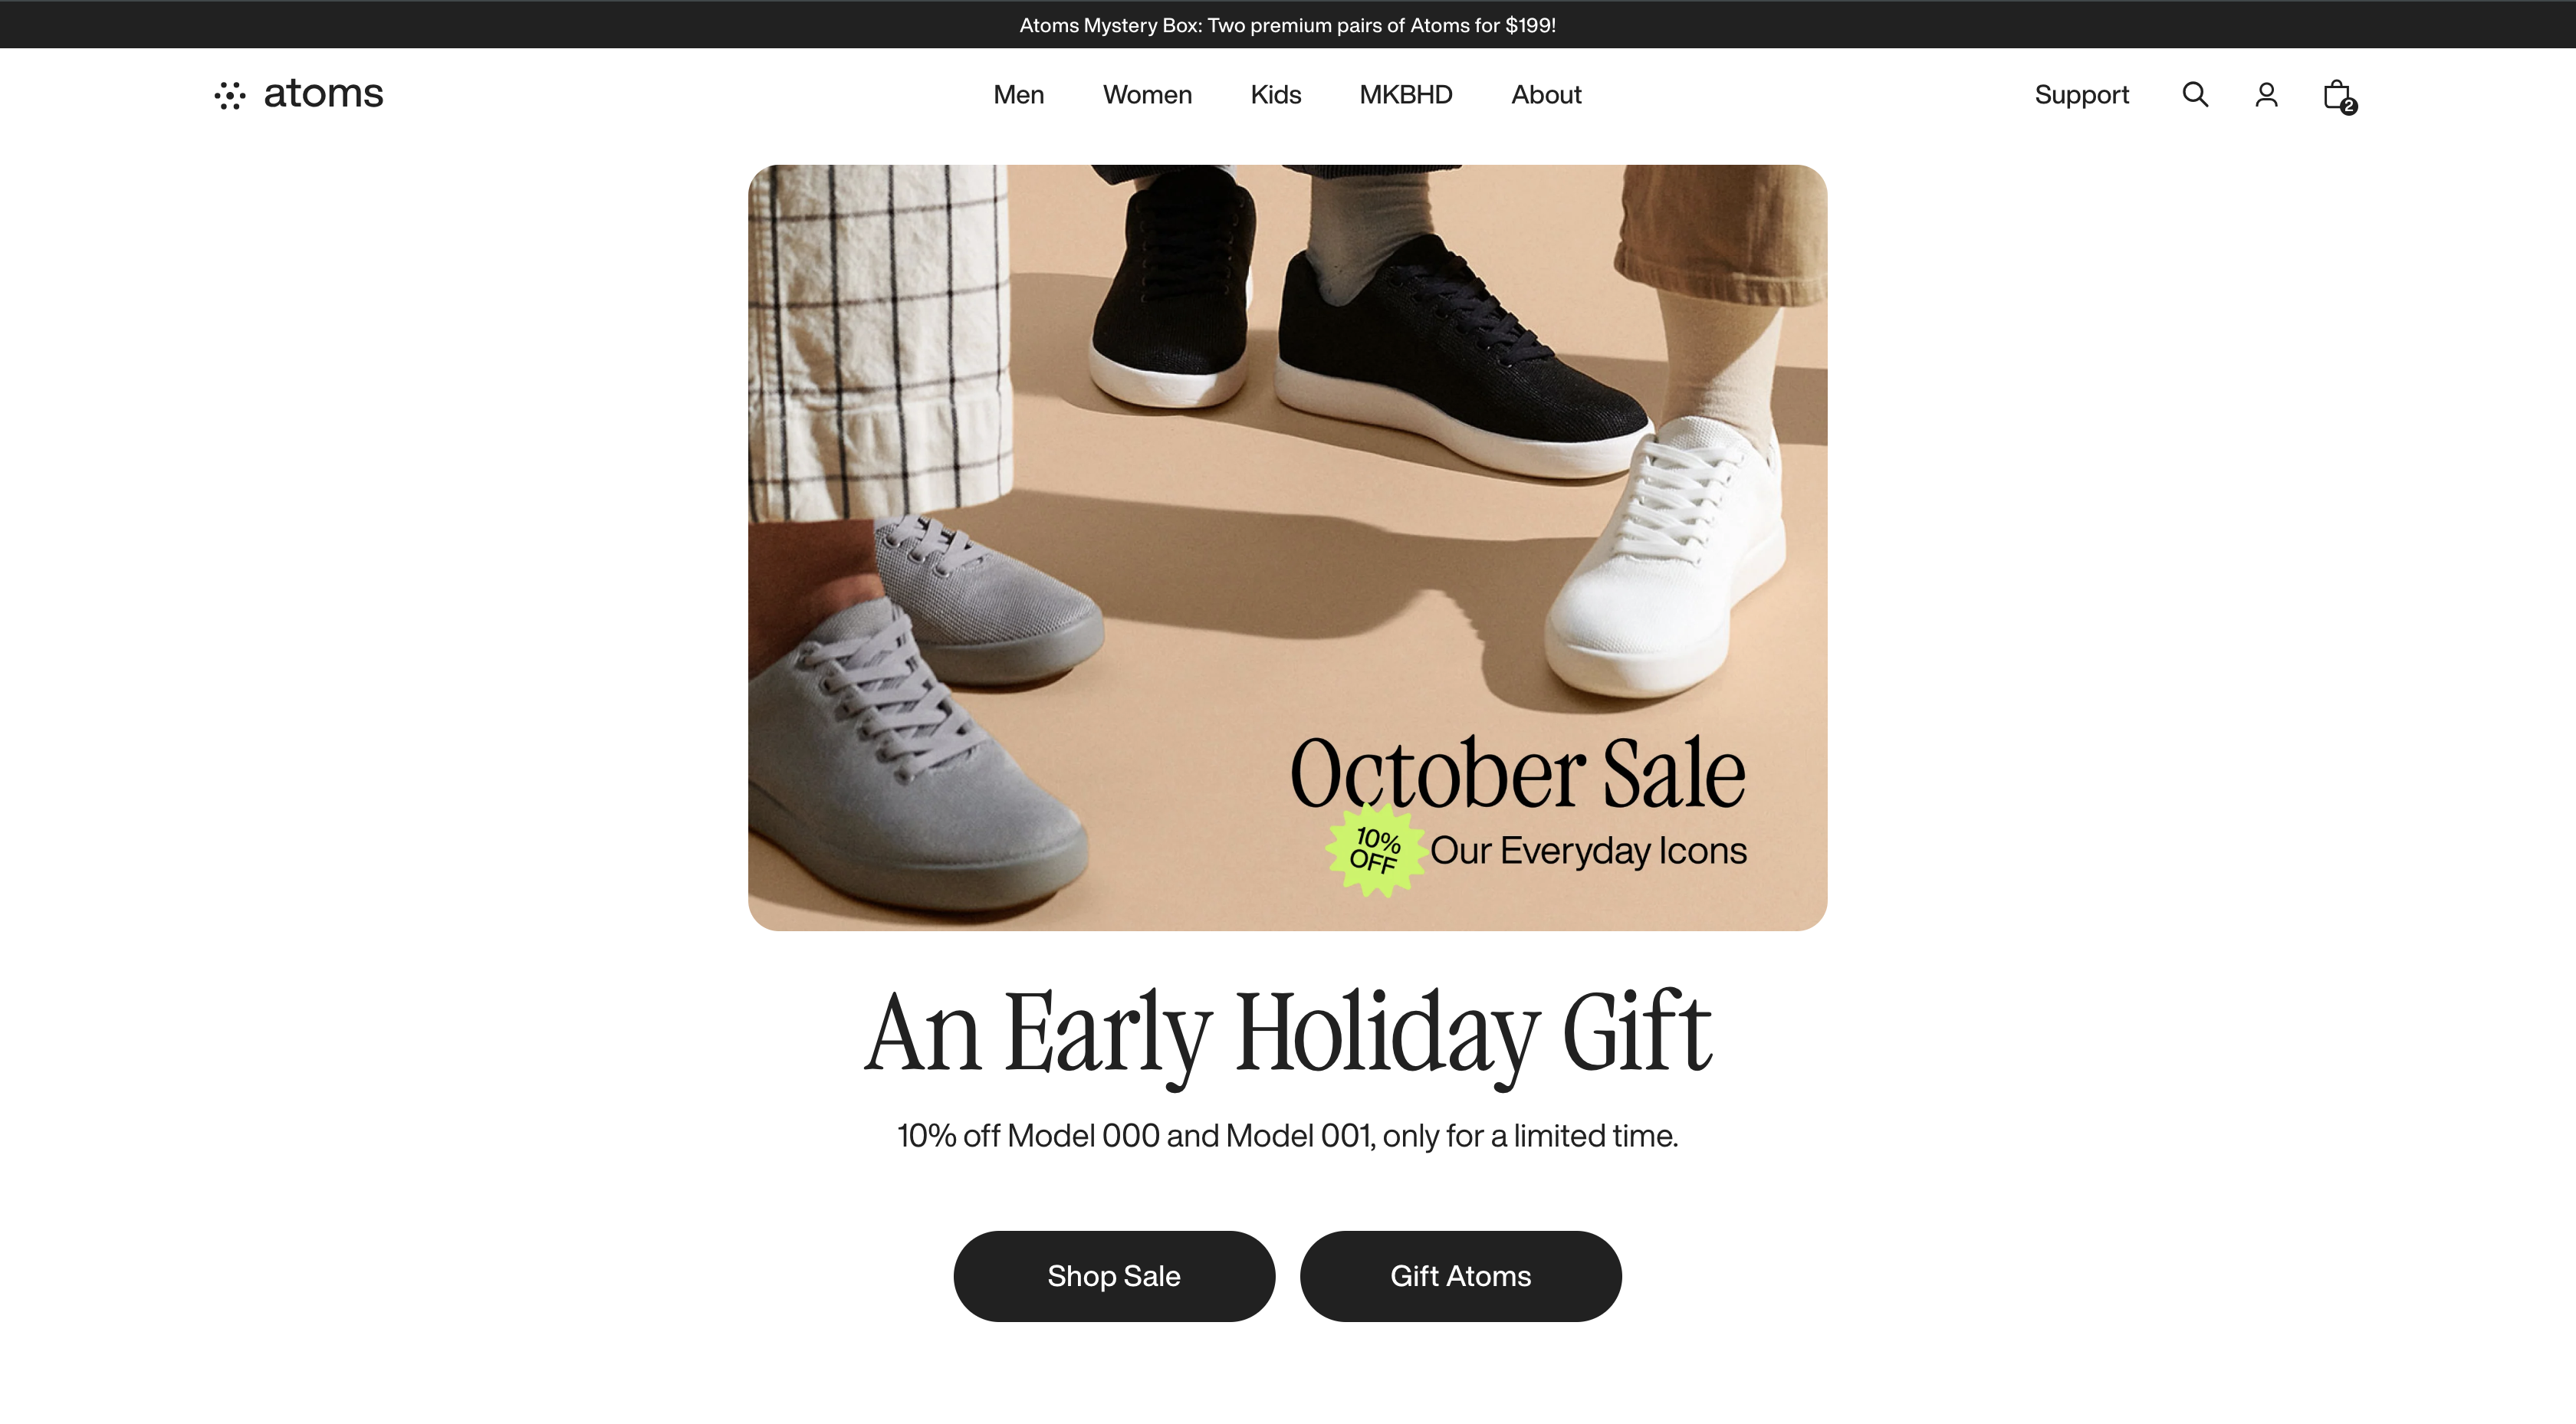The image size is (2576, 1424).
Task: Click the 10% OFF starburst badge
Action: click(x=1375, y=850)
